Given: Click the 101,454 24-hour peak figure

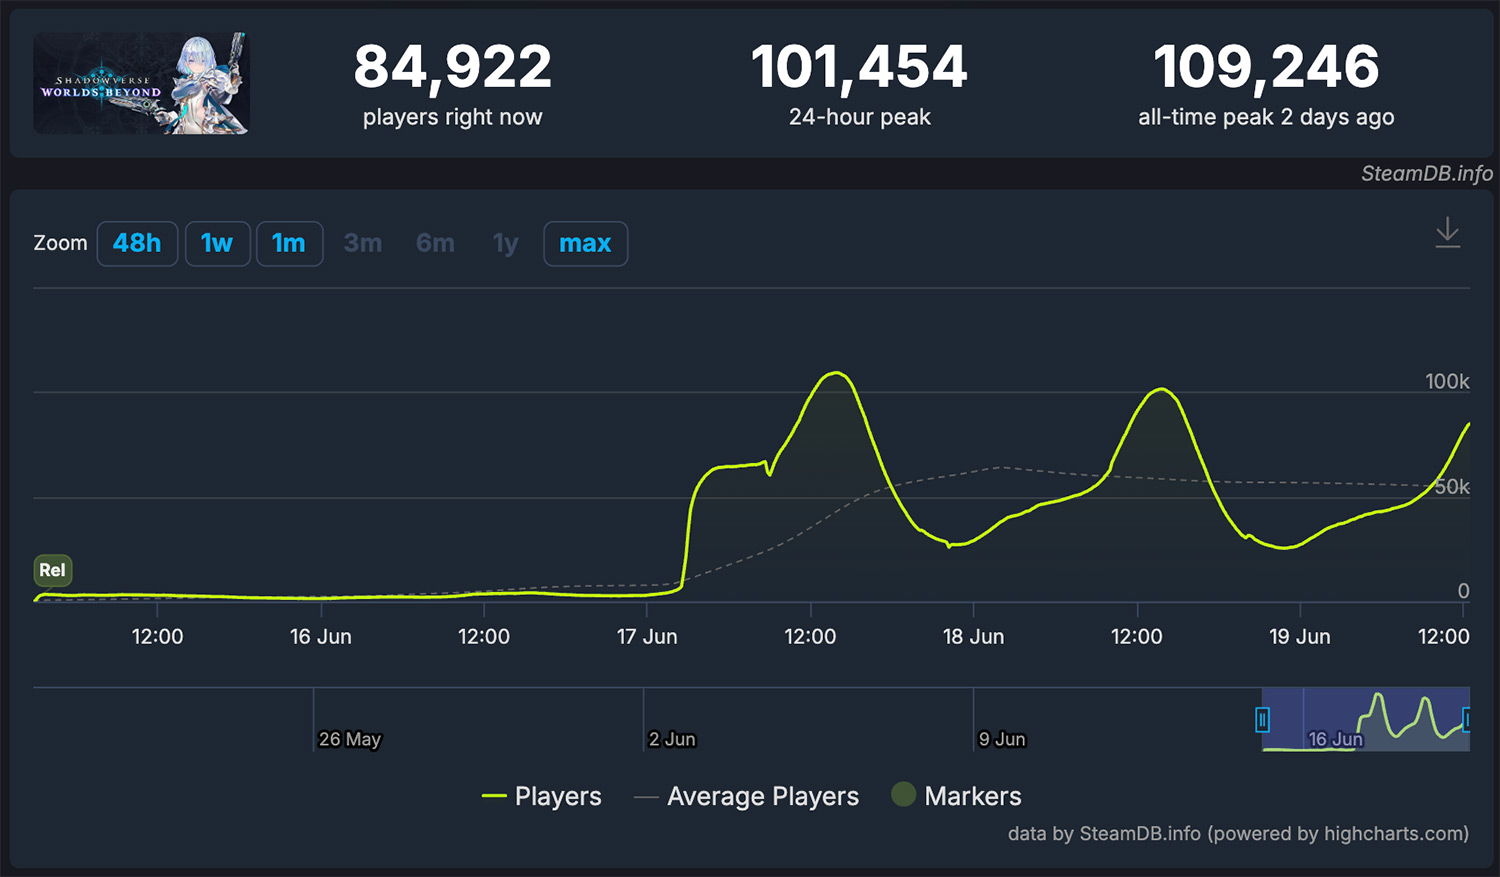Looking at the screenshot, I should 859,67.
